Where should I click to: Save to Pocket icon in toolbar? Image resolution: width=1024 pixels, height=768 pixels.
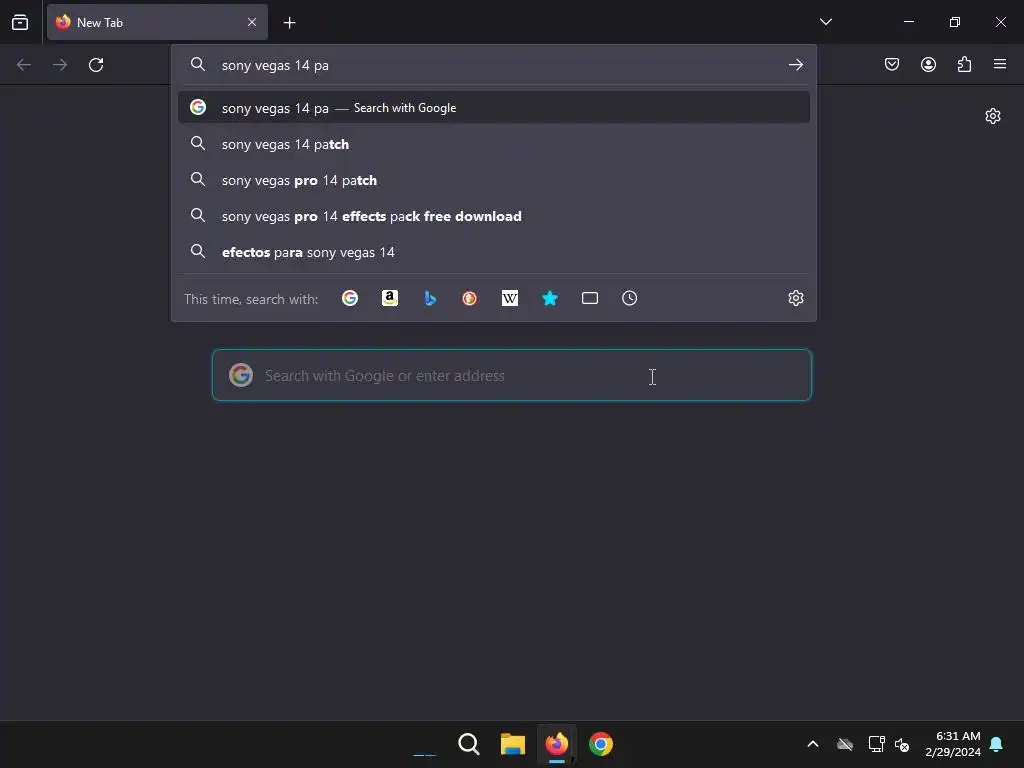click(x=891, y=64)
